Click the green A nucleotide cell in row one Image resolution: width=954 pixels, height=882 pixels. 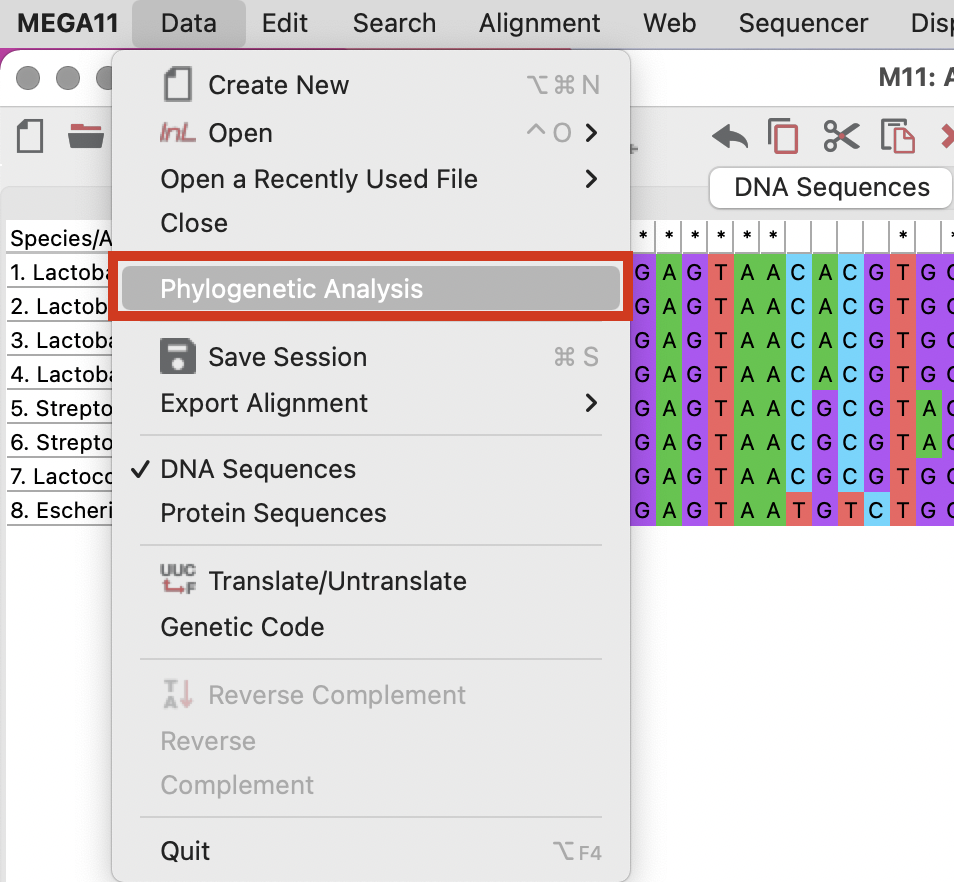668,272
